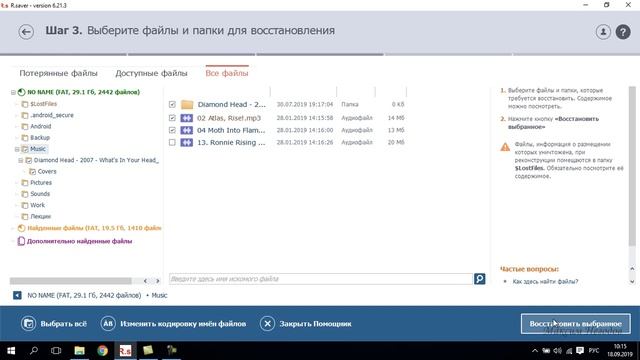Focus the file name search input field
640x360 pixels.
321,279
